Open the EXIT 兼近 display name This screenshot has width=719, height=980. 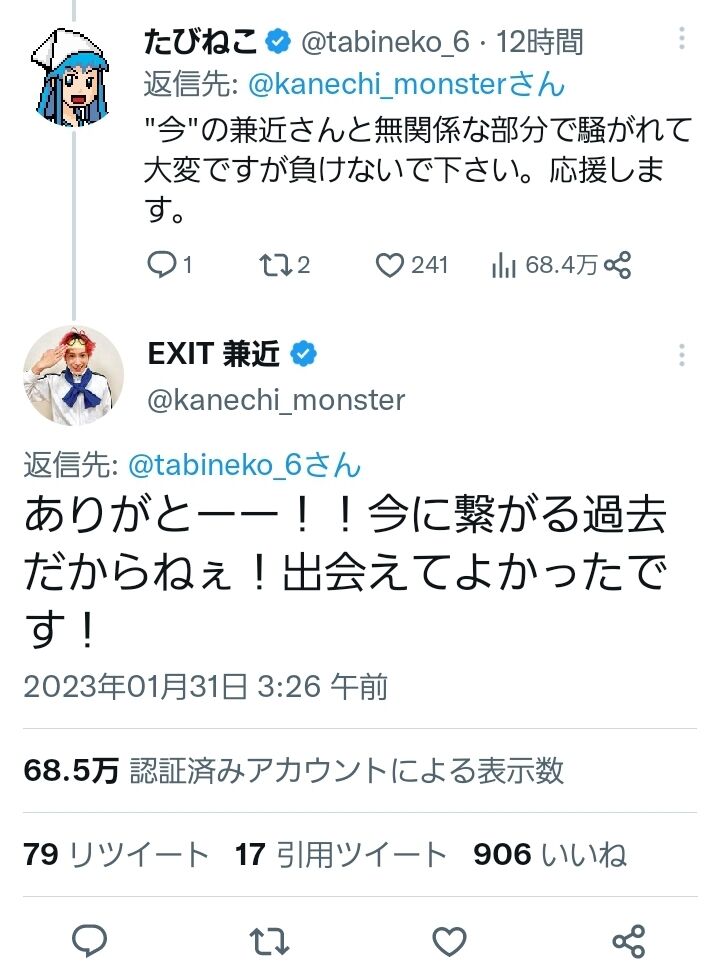[x=214, y=354]
